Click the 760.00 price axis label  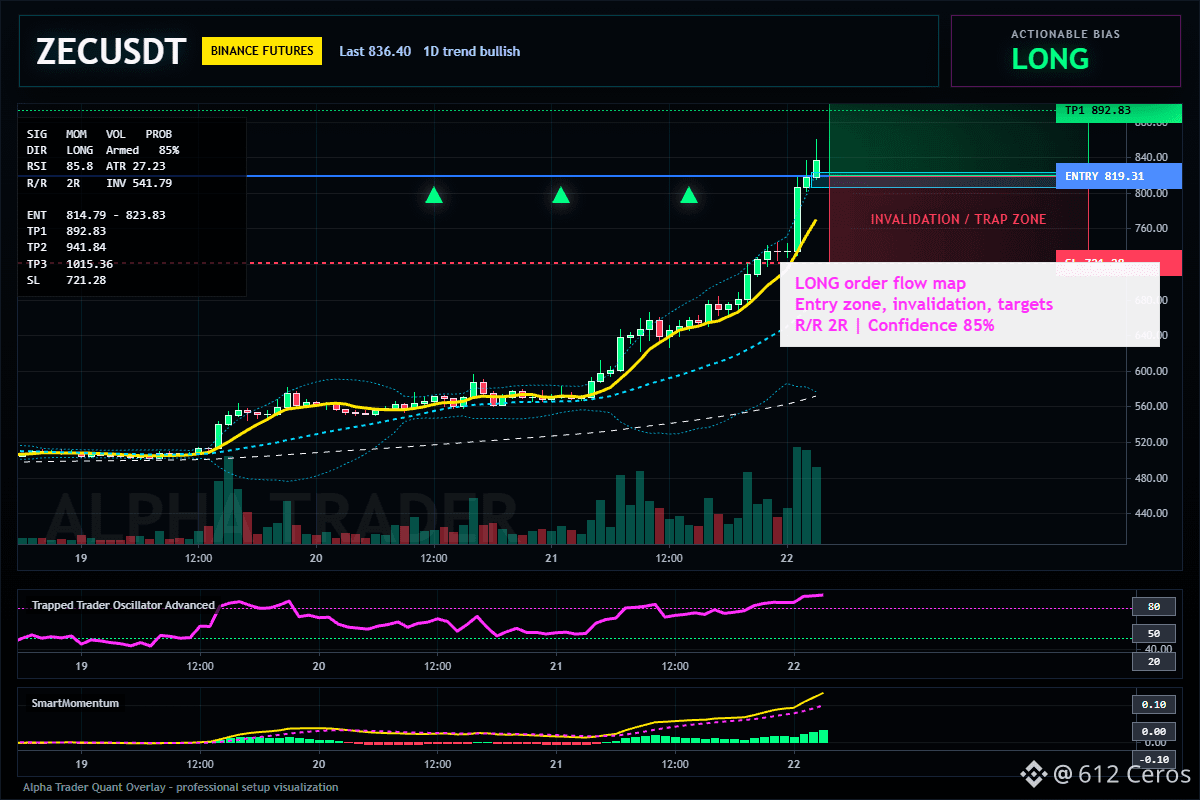[x=1152, y=229]
